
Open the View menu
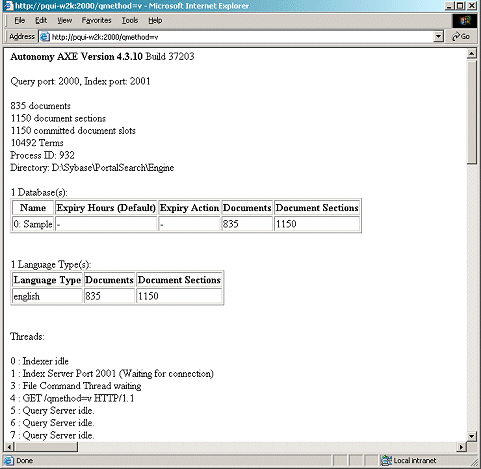[x=64, y=21]
